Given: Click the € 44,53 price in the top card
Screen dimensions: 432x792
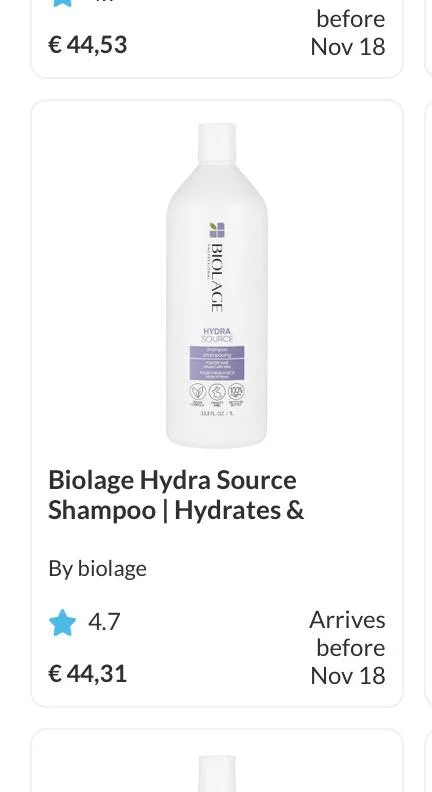Looking at the screenshot, I should pos(87,44).
